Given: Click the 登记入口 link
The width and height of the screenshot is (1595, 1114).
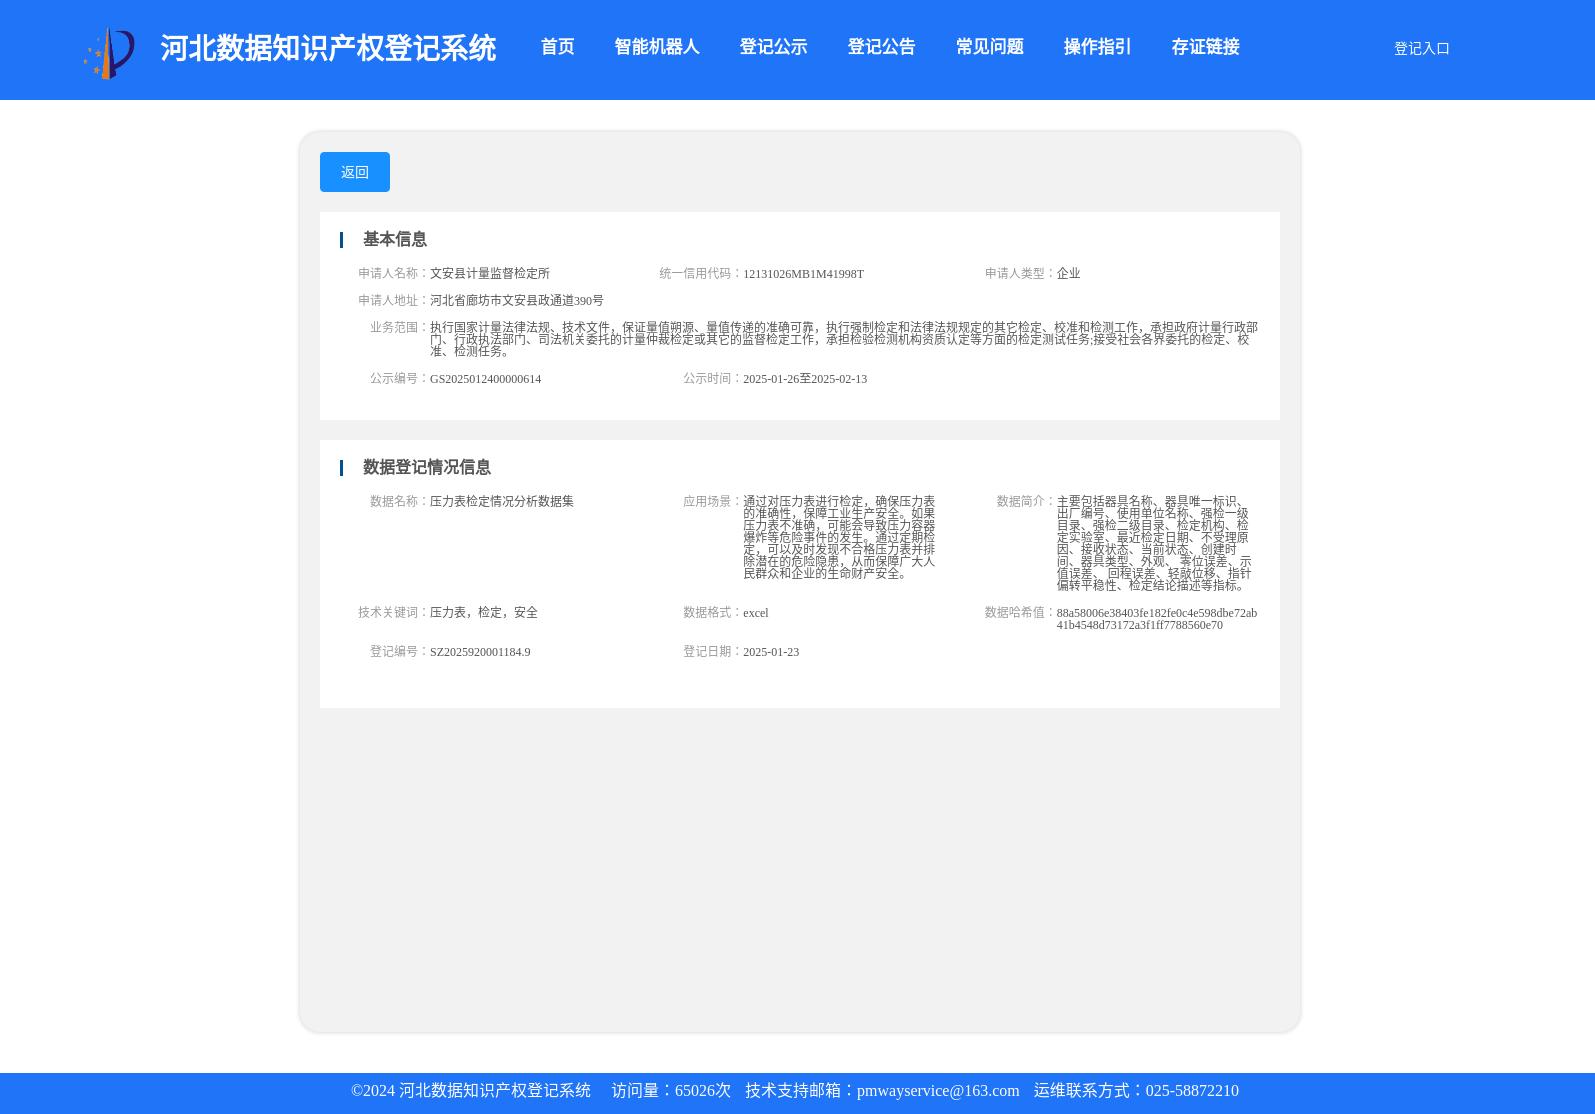Looking at the screenshot, I should coord(1421,48).
